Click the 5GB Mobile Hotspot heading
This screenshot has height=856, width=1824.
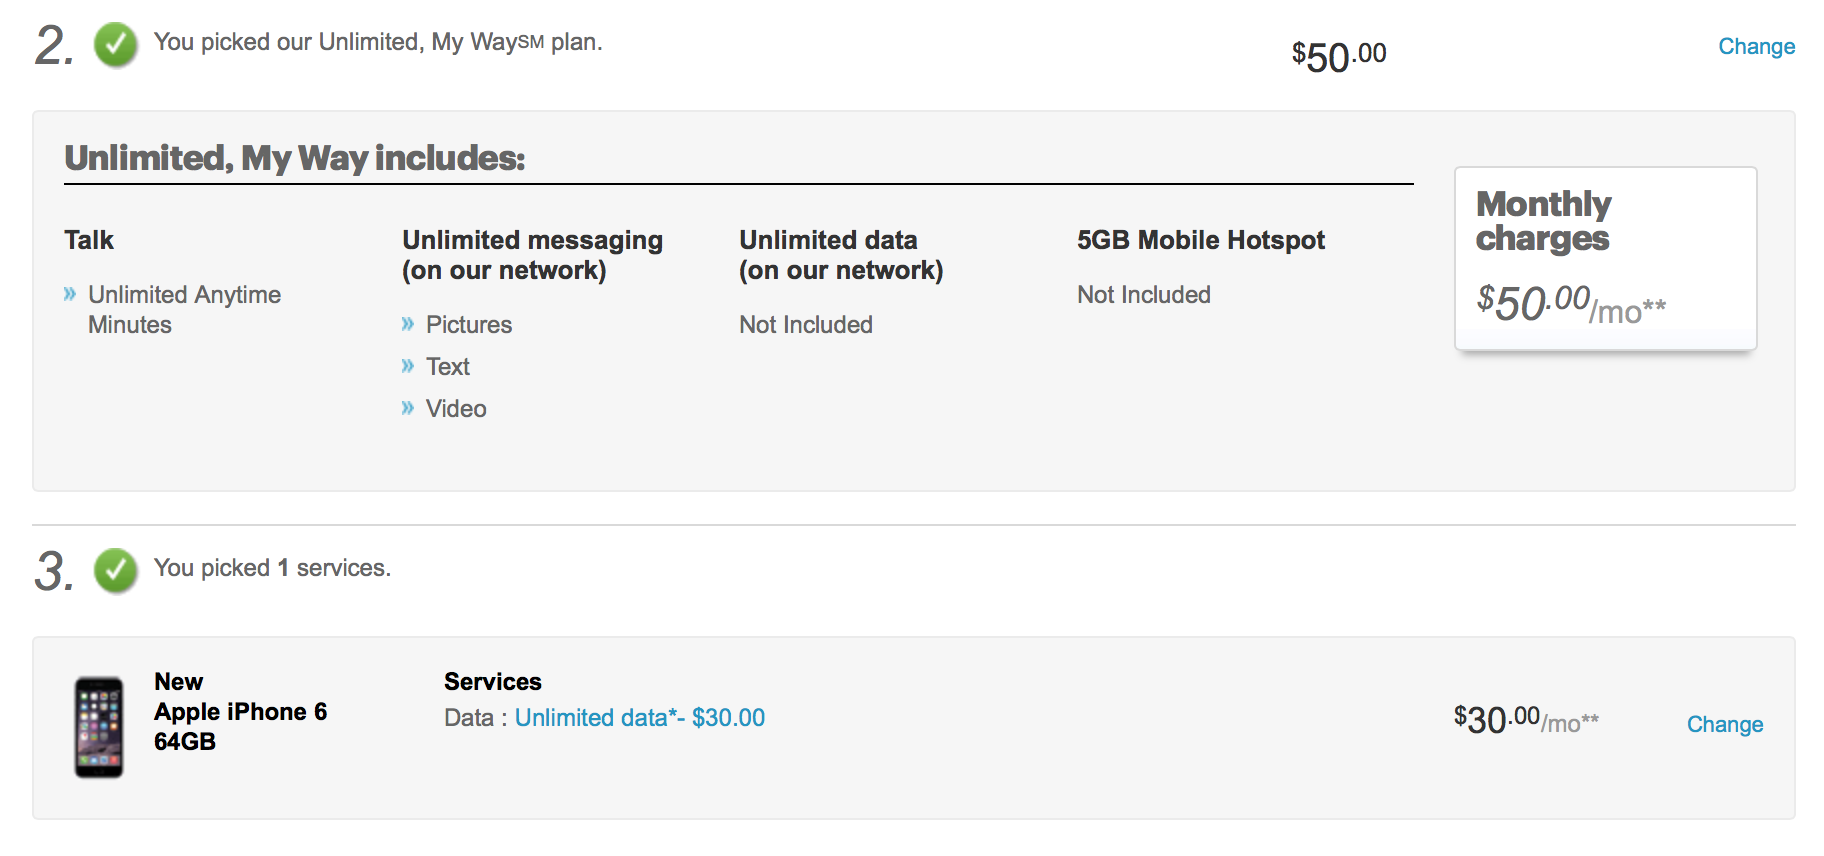tap(1200, 240)
